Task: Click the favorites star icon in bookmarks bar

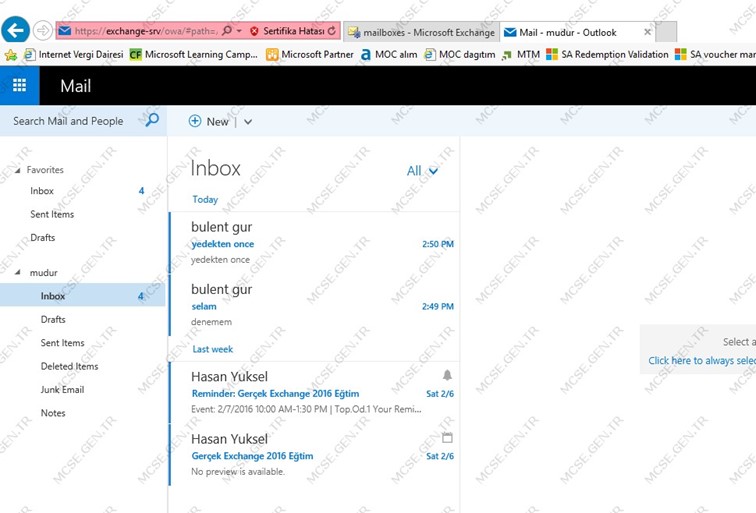Action: click(11, 54)
